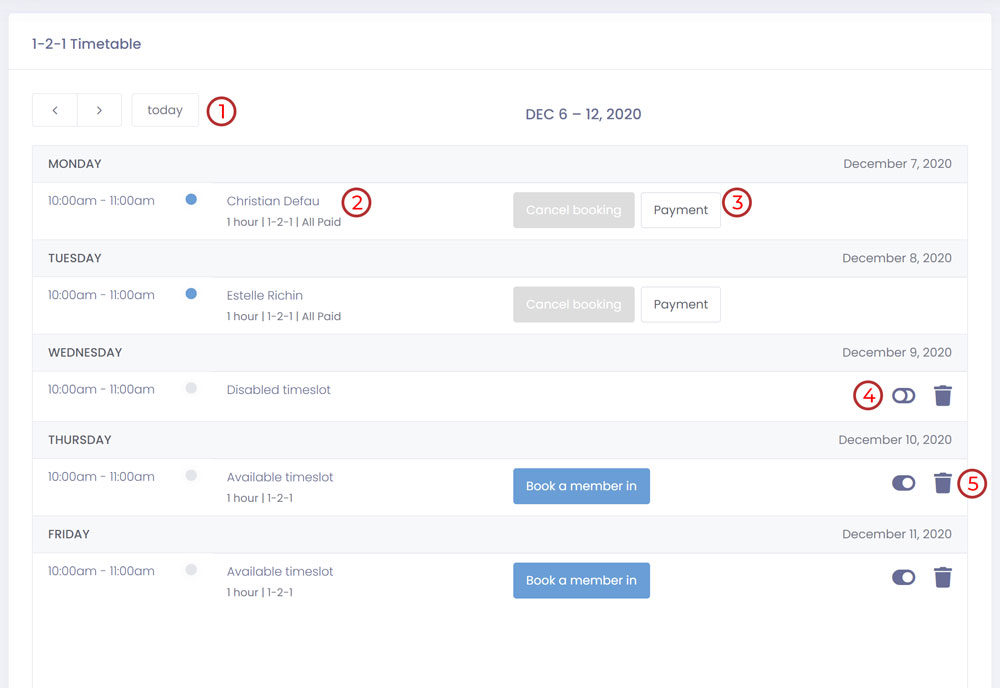This screenshot has height=688, width=1000.
Task: Disable the Friday timeslot toggle
Action: point(903,577)
